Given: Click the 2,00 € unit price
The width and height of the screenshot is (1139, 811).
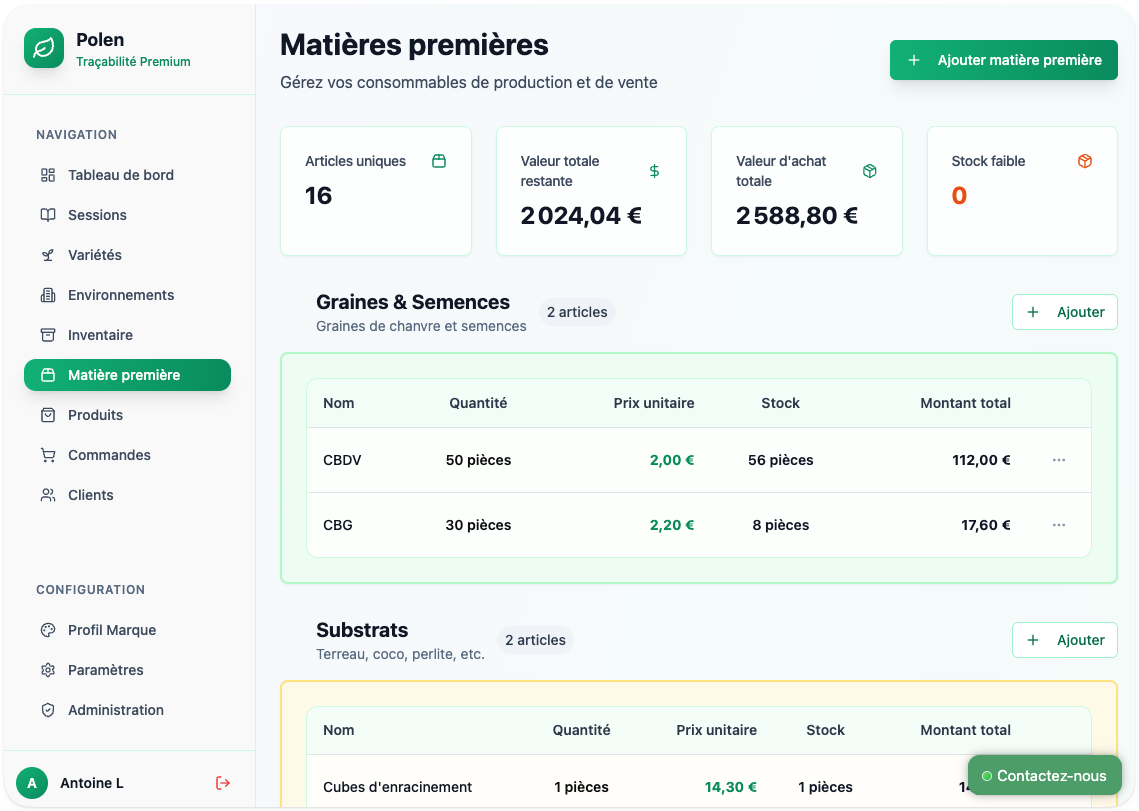Looking at the screenshot, I should coord(672,460).
